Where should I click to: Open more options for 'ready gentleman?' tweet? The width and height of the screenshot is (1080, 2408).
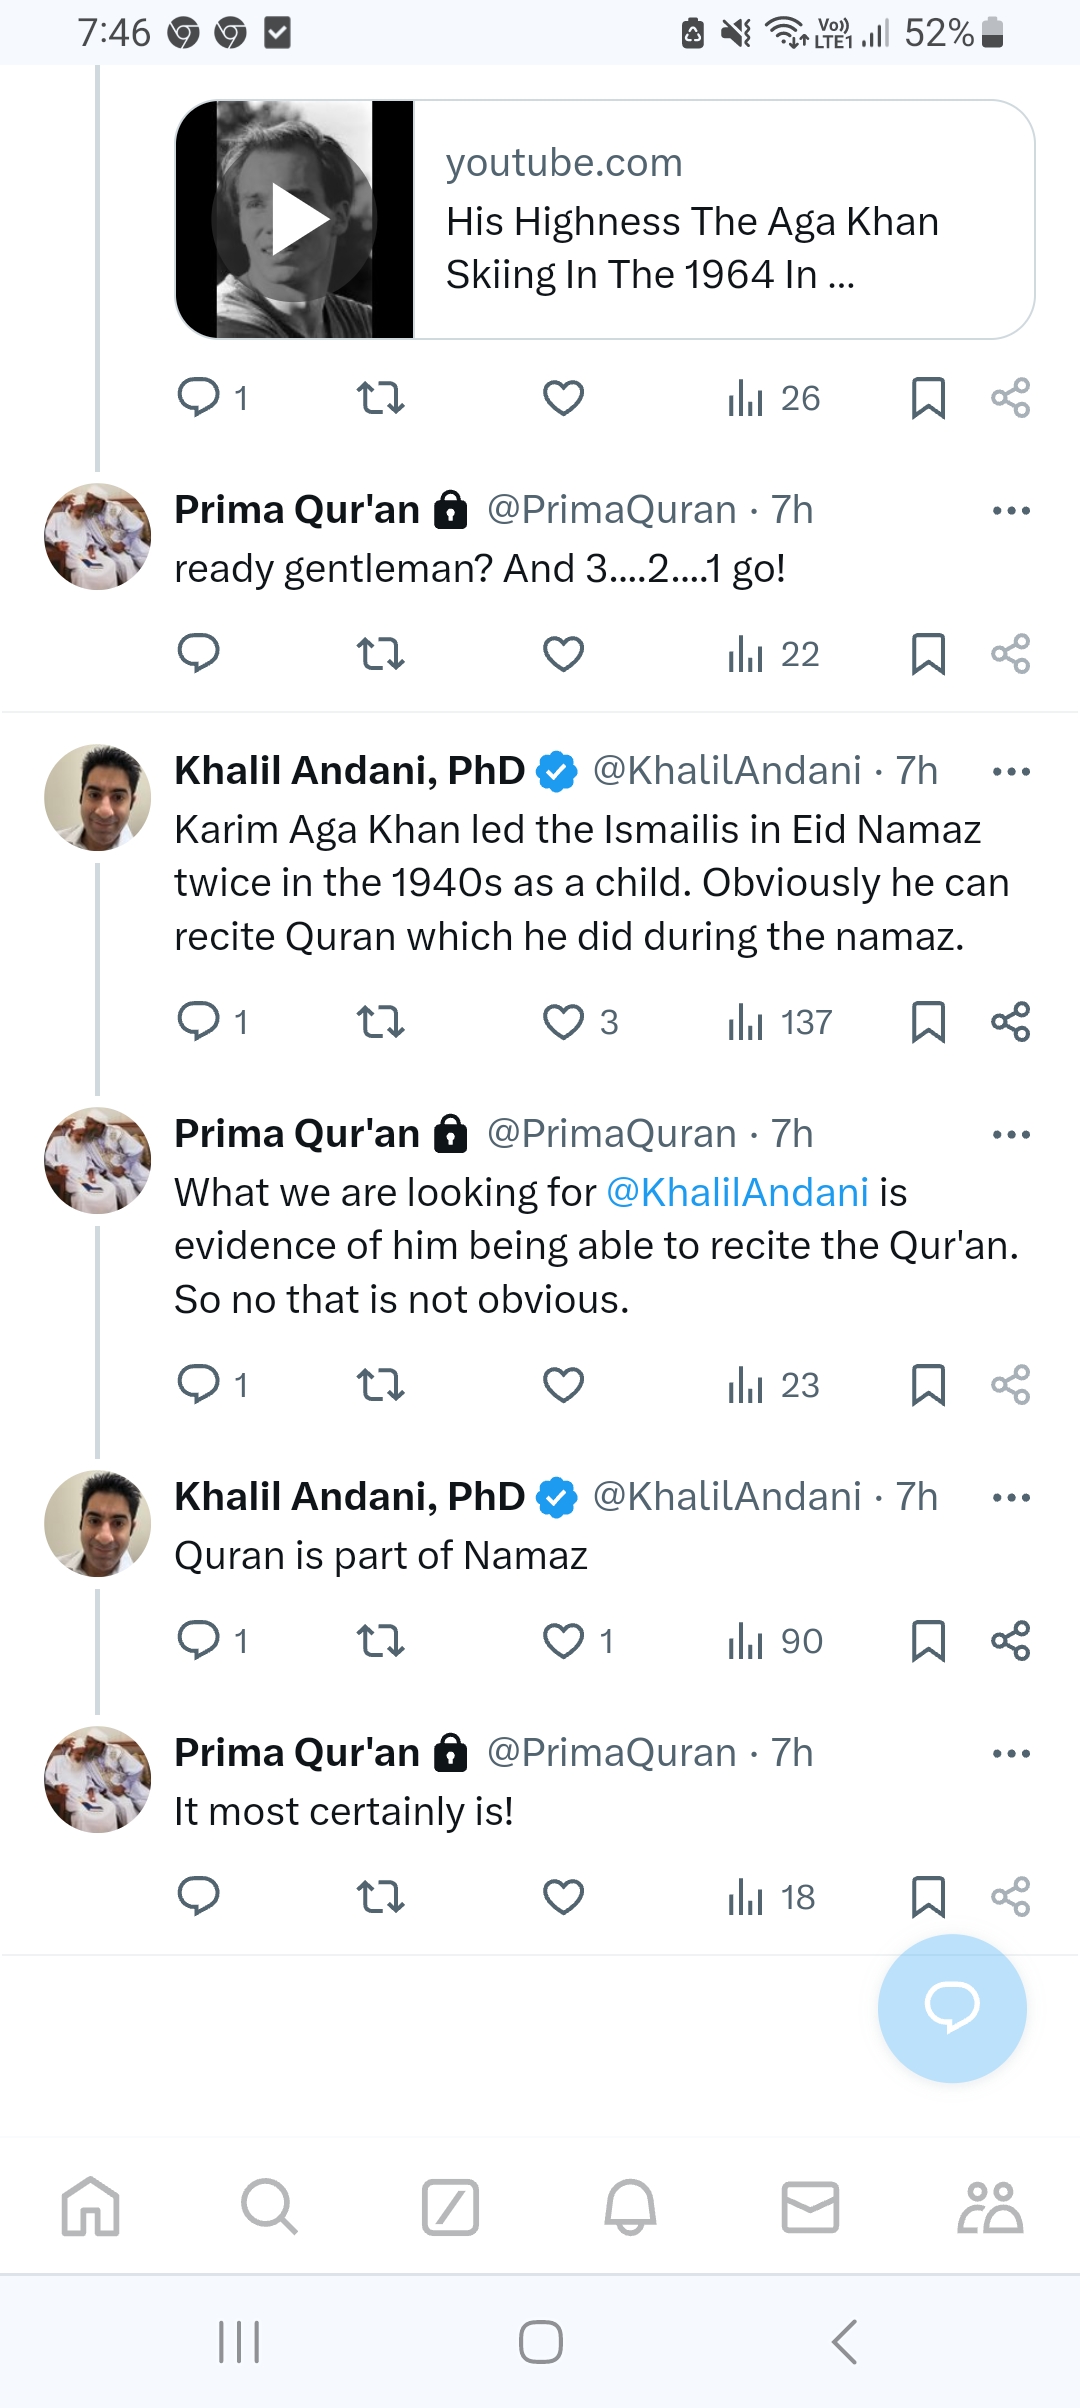tap(1011, 511)
